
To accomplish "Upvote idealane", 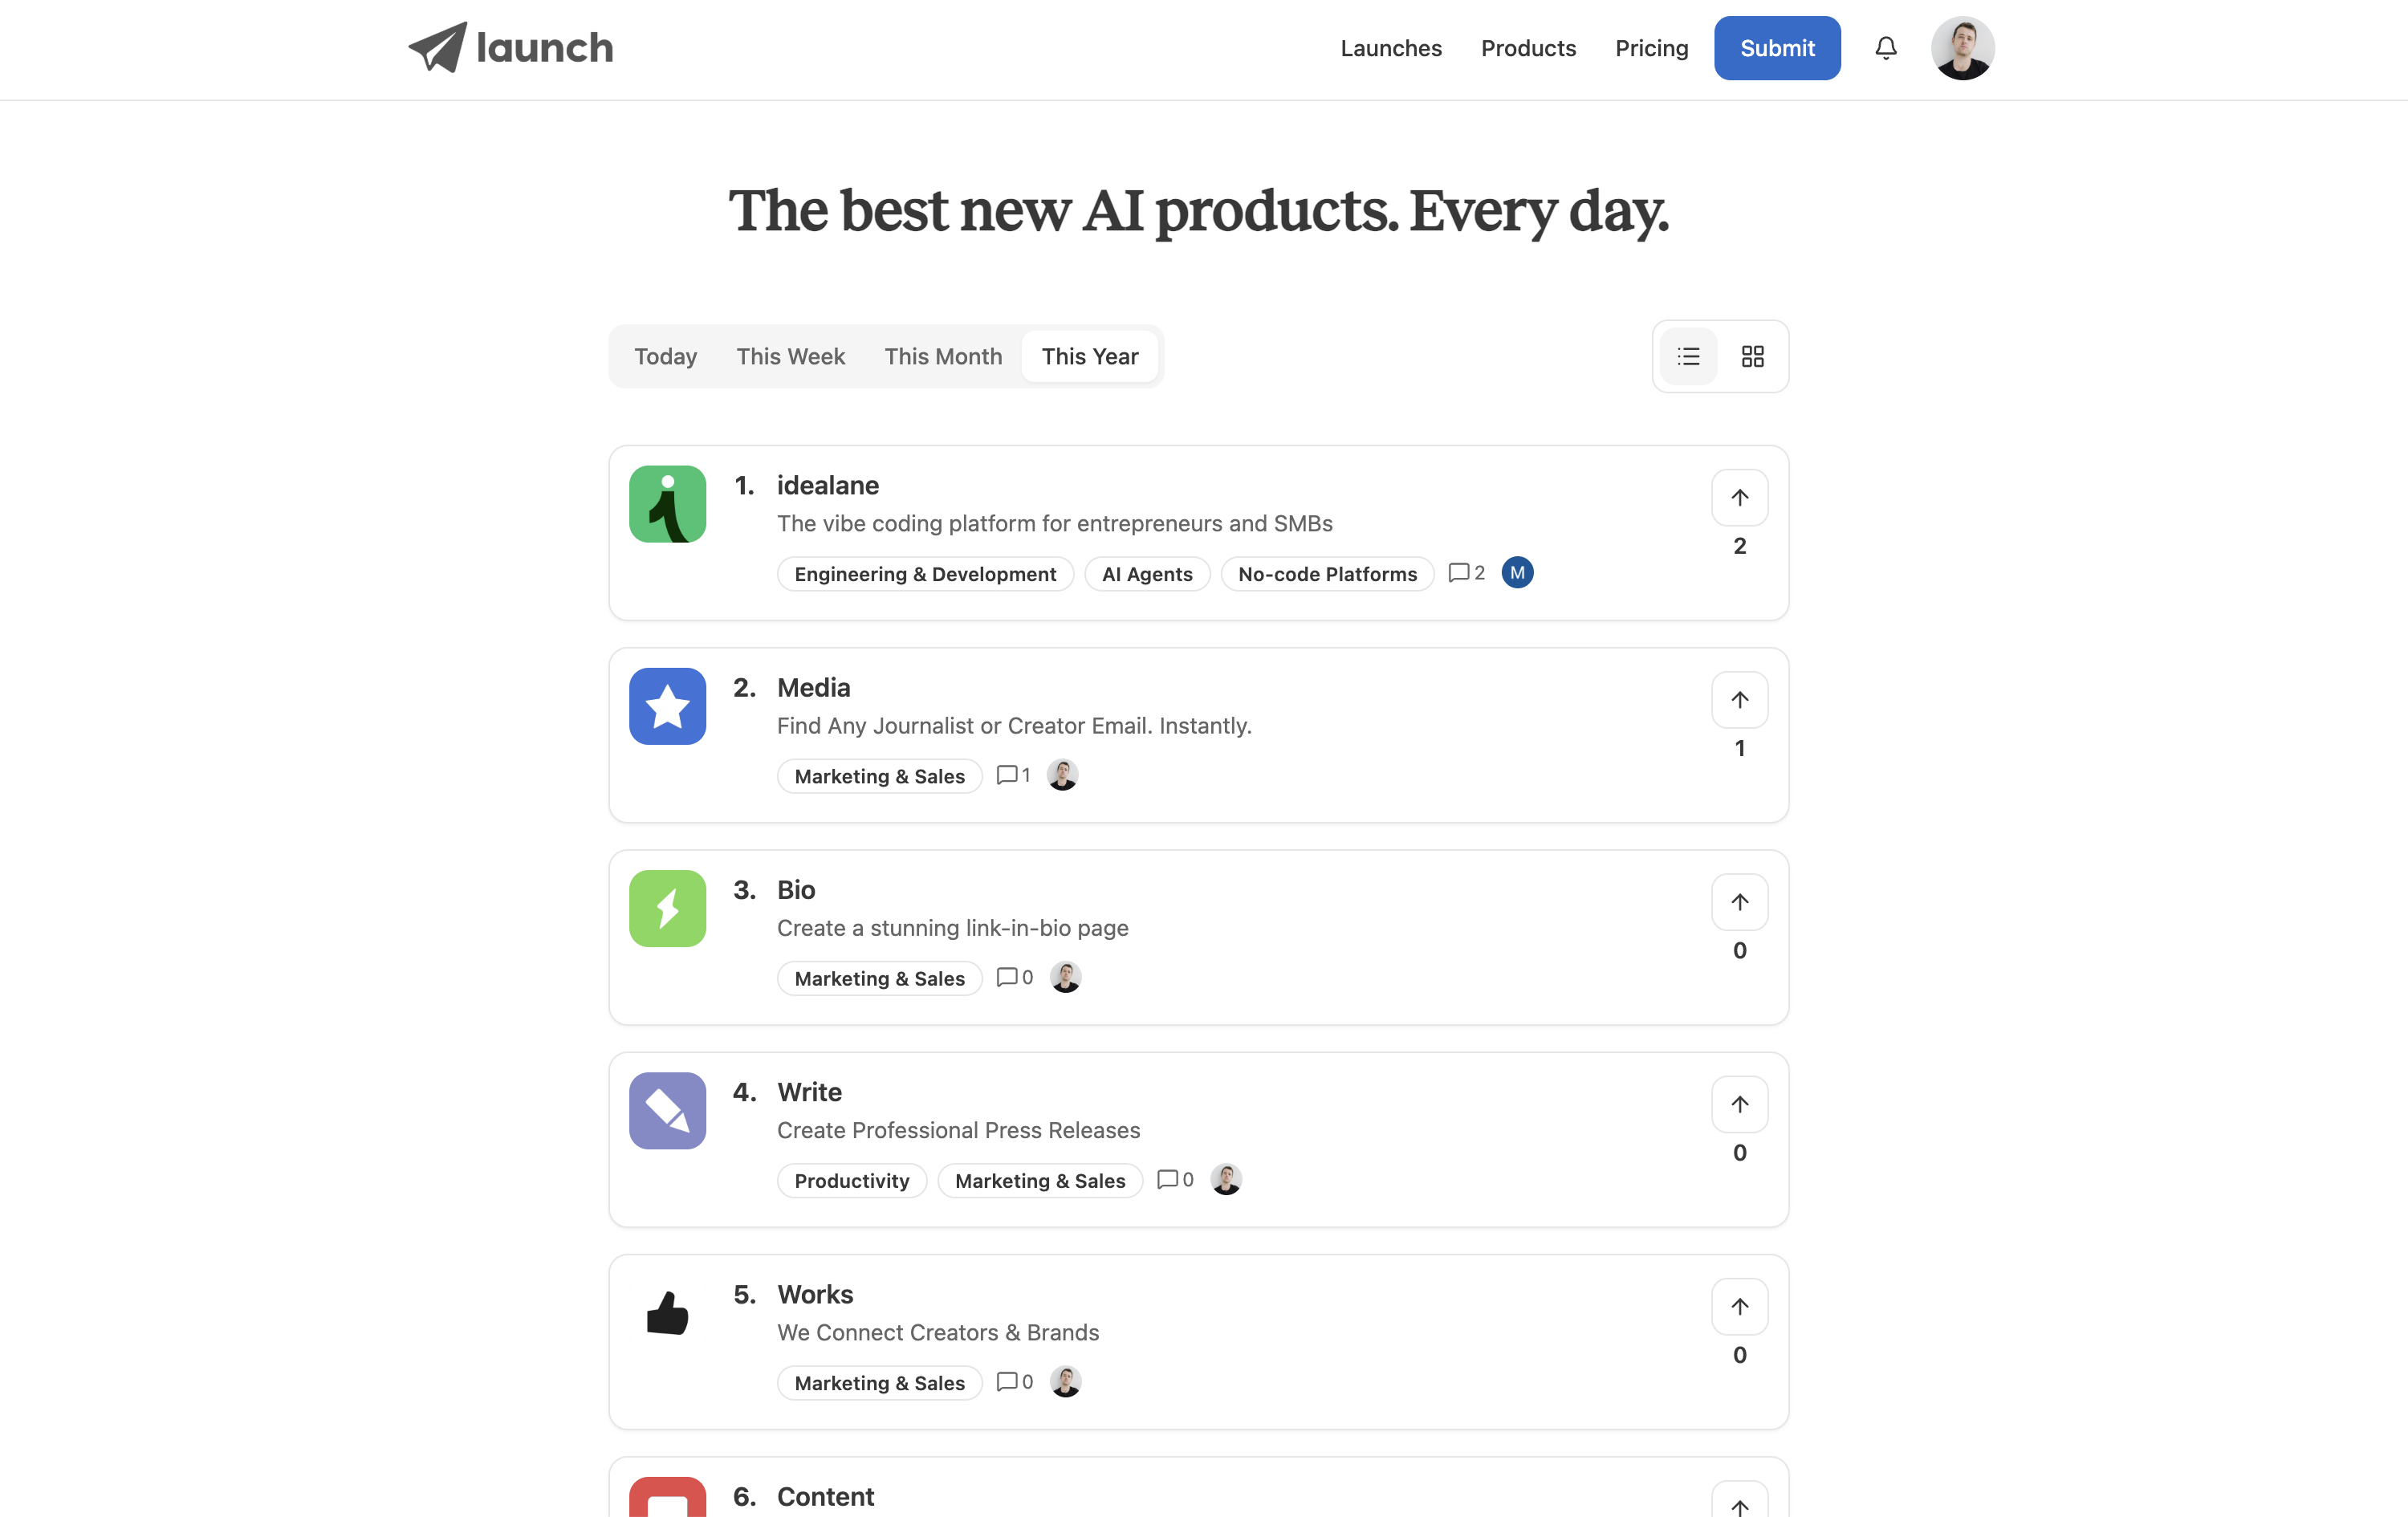I will point(1739,497).
